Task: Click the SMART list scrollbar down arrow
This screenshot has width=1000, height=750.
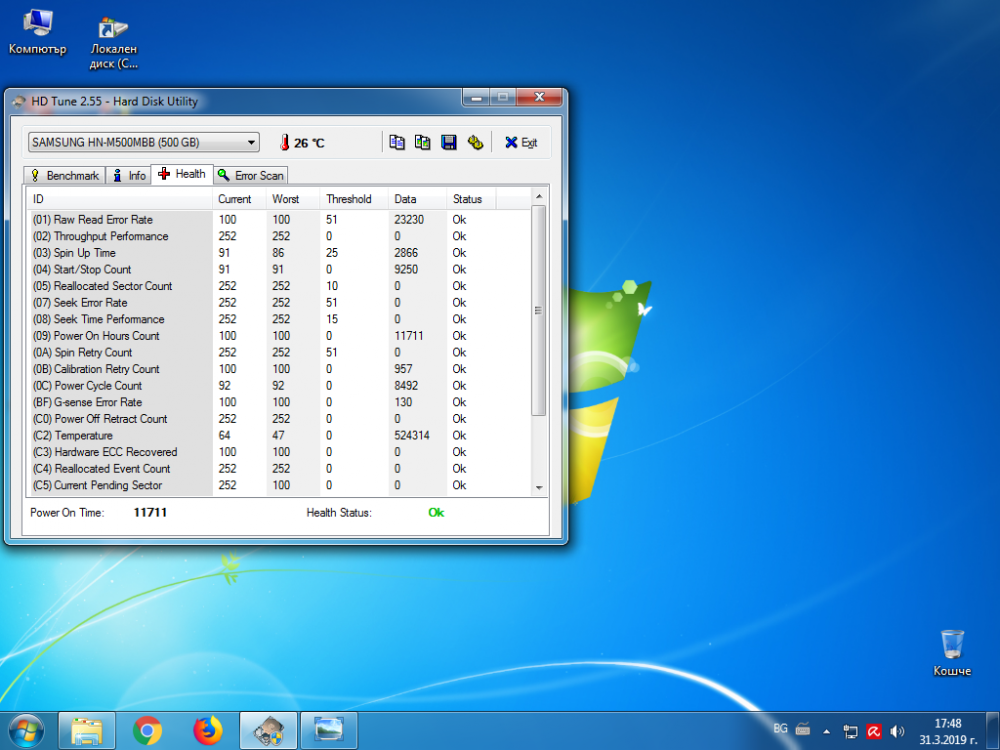Action: click(x=539, y=488)
